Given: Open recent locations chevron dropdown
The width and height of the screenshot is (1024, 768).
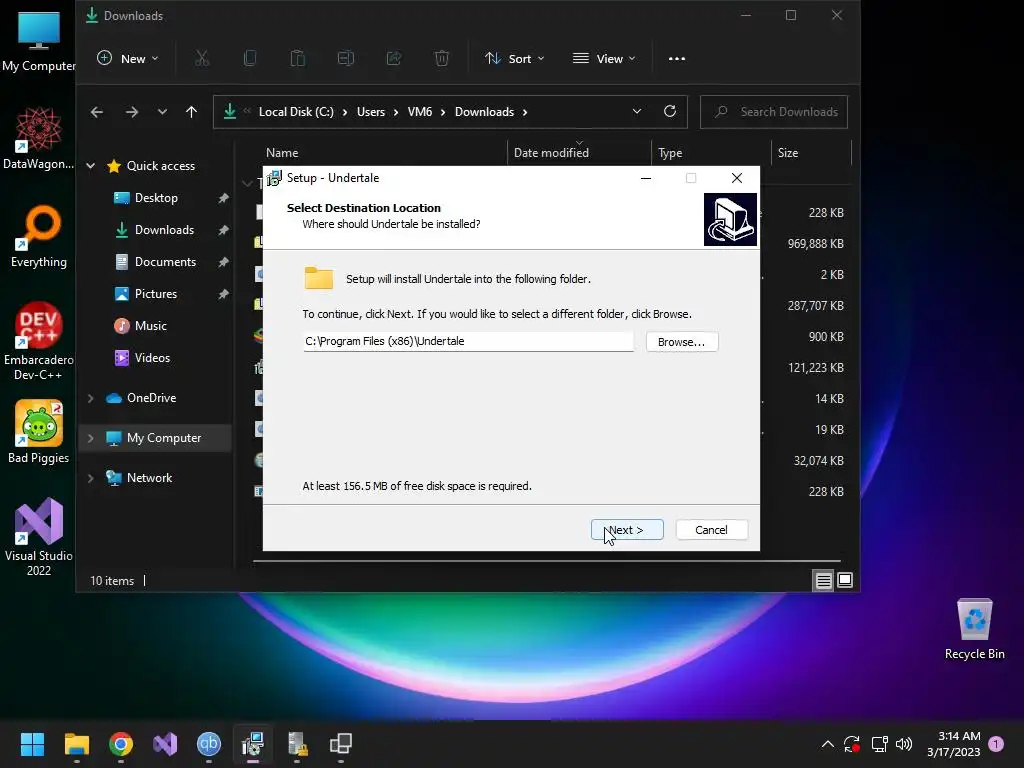Looking at the screenshot, I should pyautogui.click(x=162, y=112).
